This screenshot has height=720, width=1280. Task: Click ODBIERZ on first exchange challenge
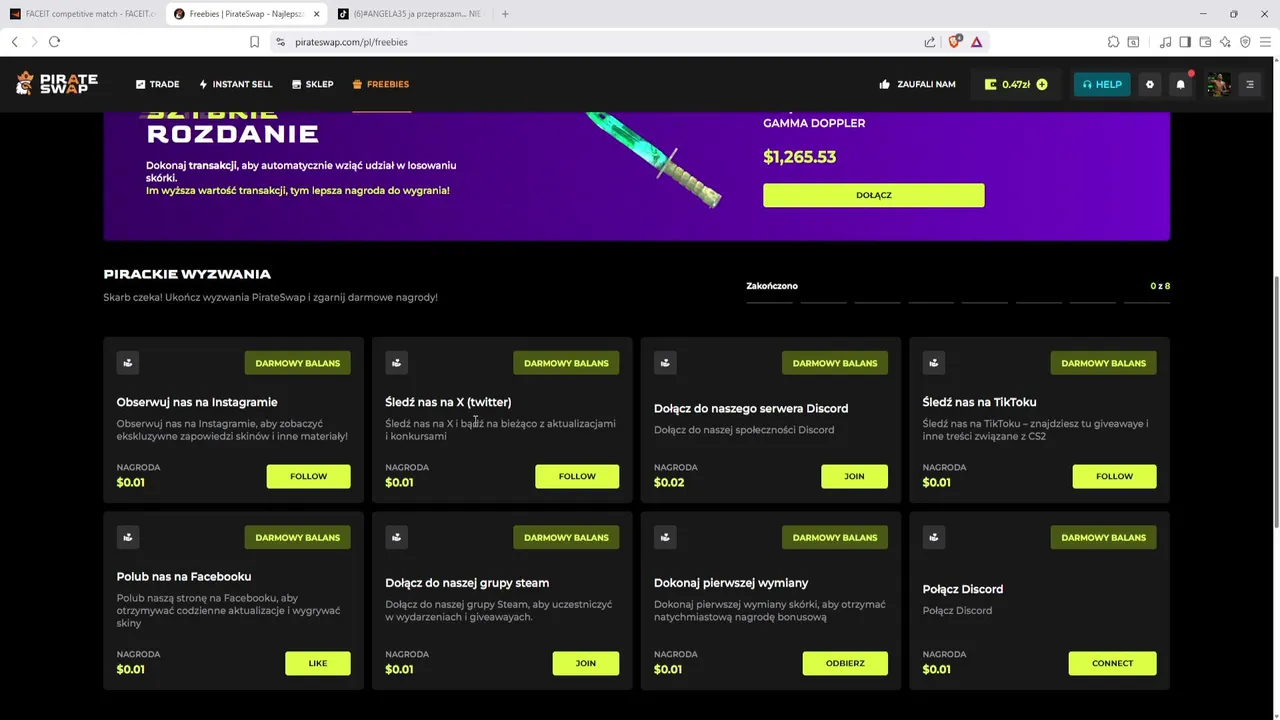pyautogui.click(x=845, y=663)
